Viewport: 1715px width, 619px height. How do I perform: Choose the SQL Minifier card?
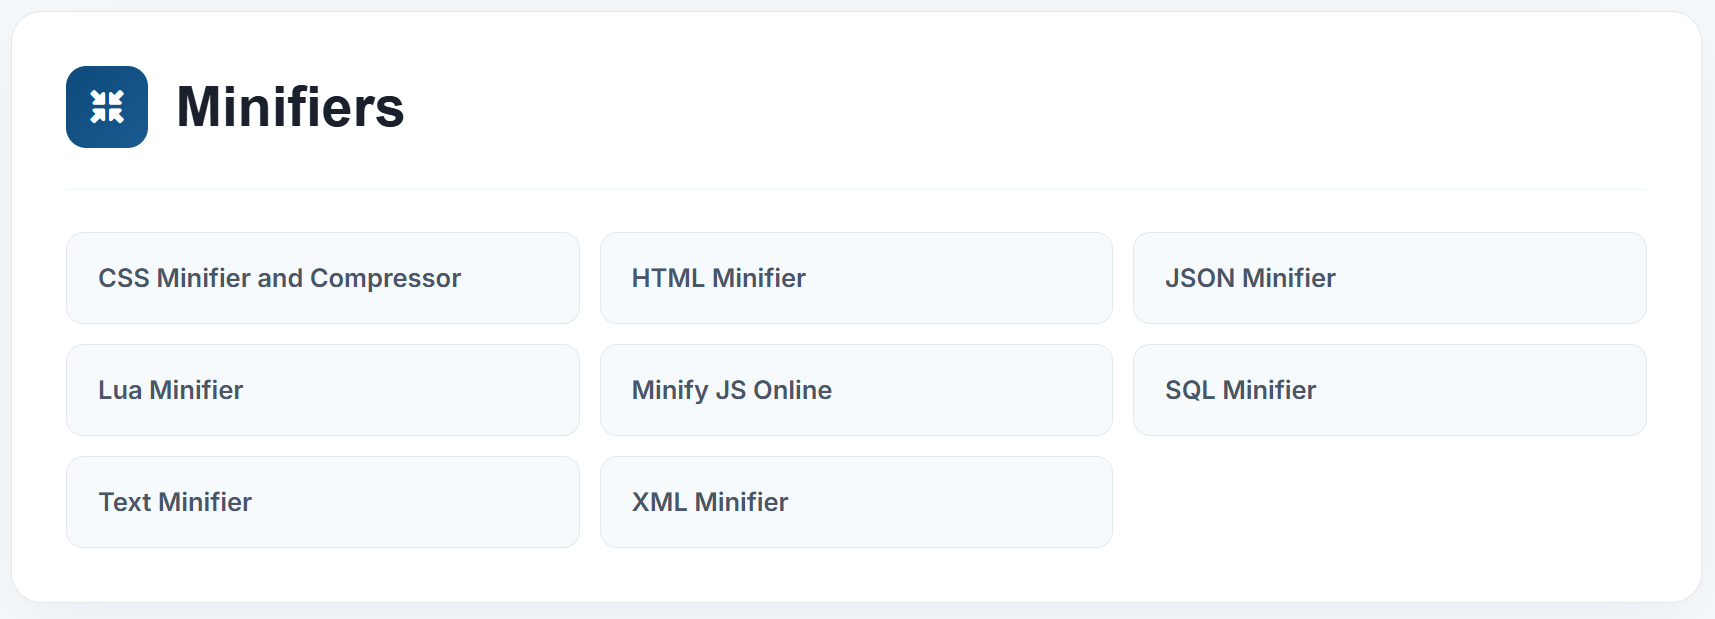(1389, 390)
